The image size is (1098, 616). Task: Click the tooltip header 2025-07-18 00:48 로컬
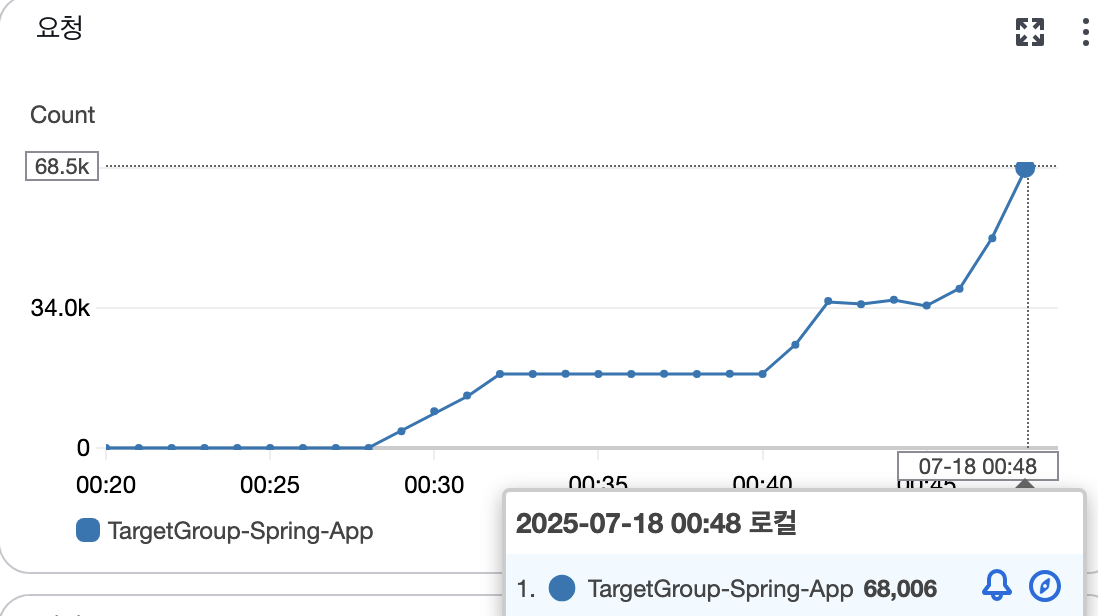coord(656,523)
